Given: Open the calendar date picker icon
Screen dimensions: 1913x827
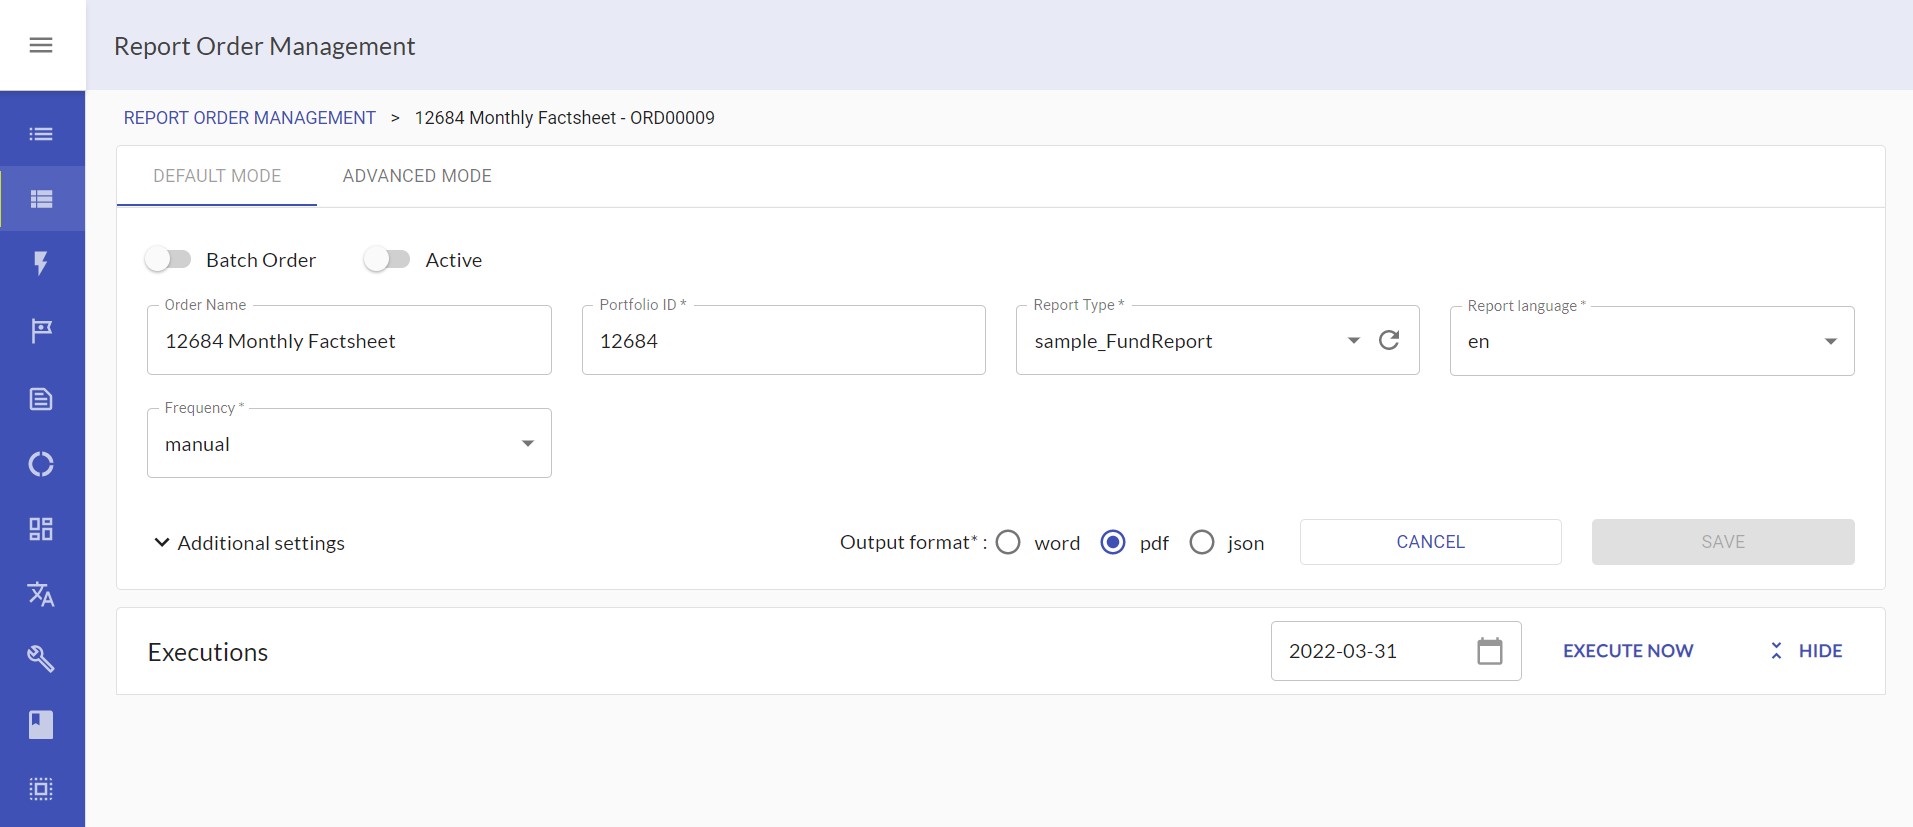Looking at the screenshot, I should click(1489, 651).
